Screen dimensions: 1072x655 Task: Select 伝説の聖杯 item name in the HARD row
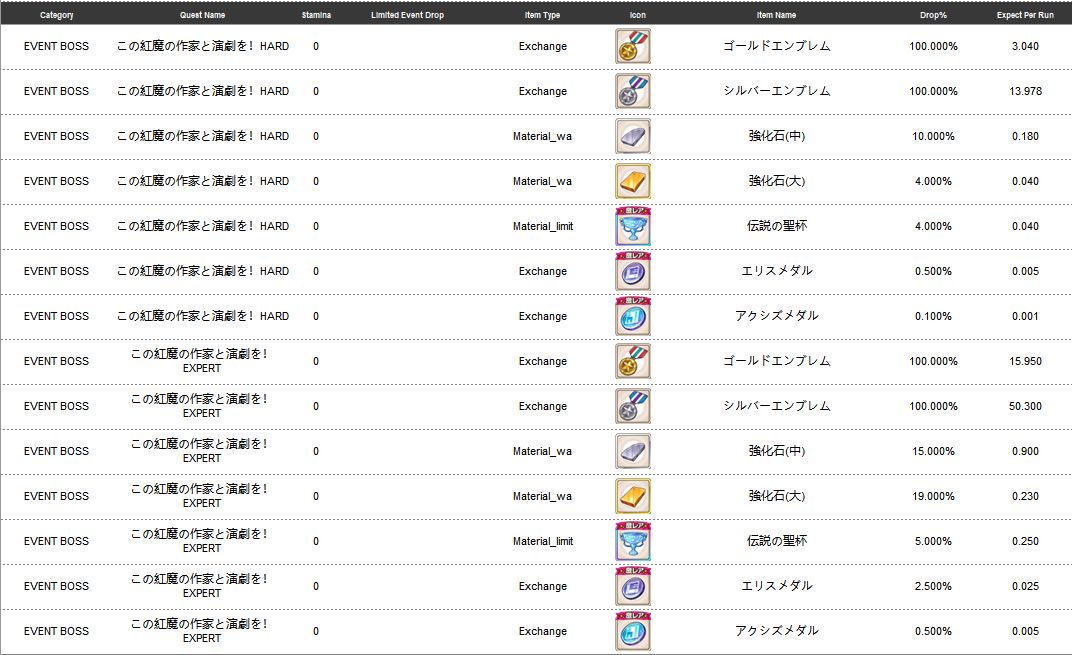tap(777, 226)
